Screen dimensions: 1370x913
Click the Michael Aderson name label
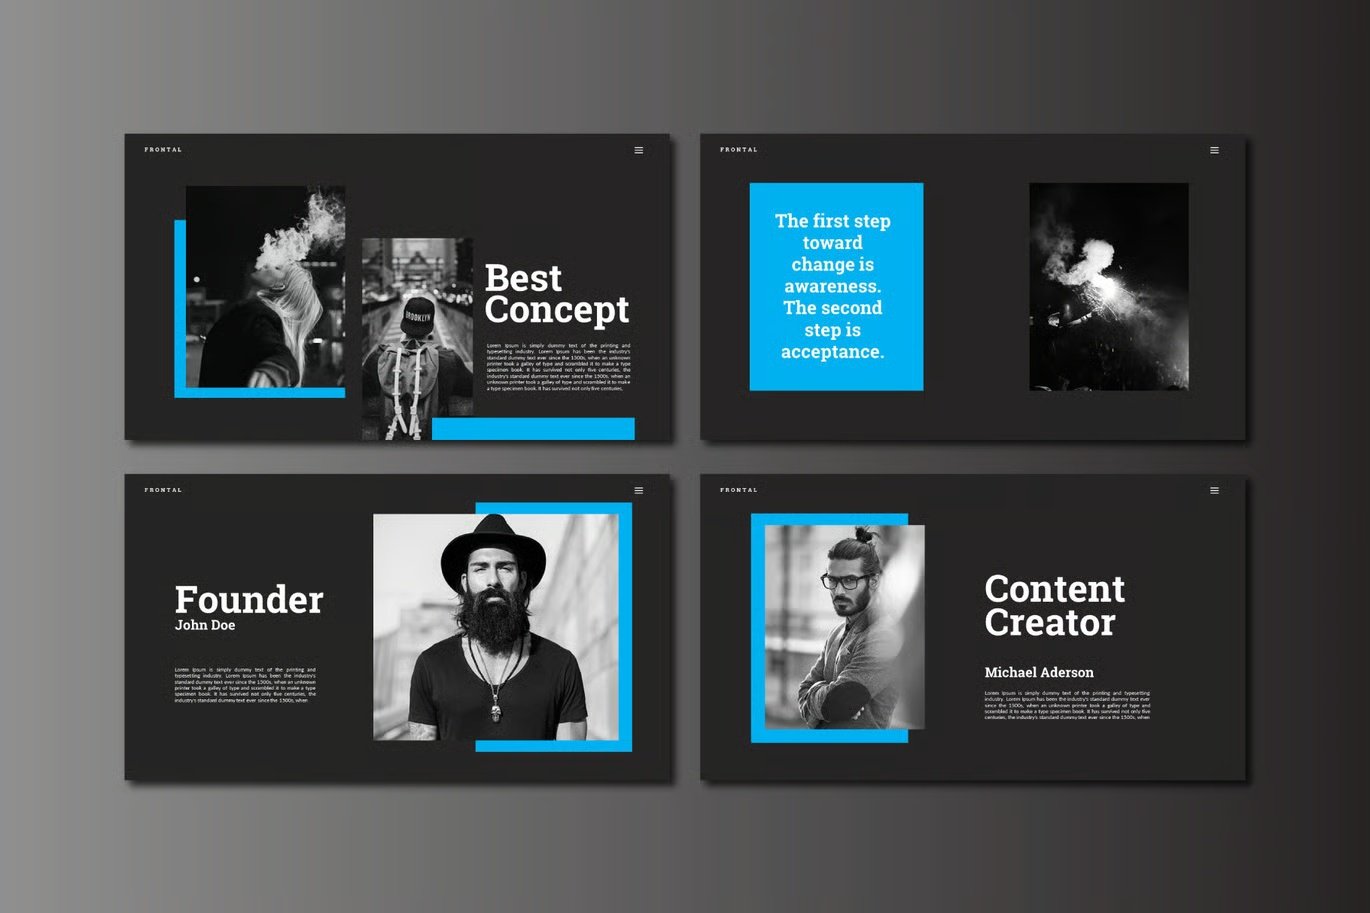click(x=1039, y=672)
